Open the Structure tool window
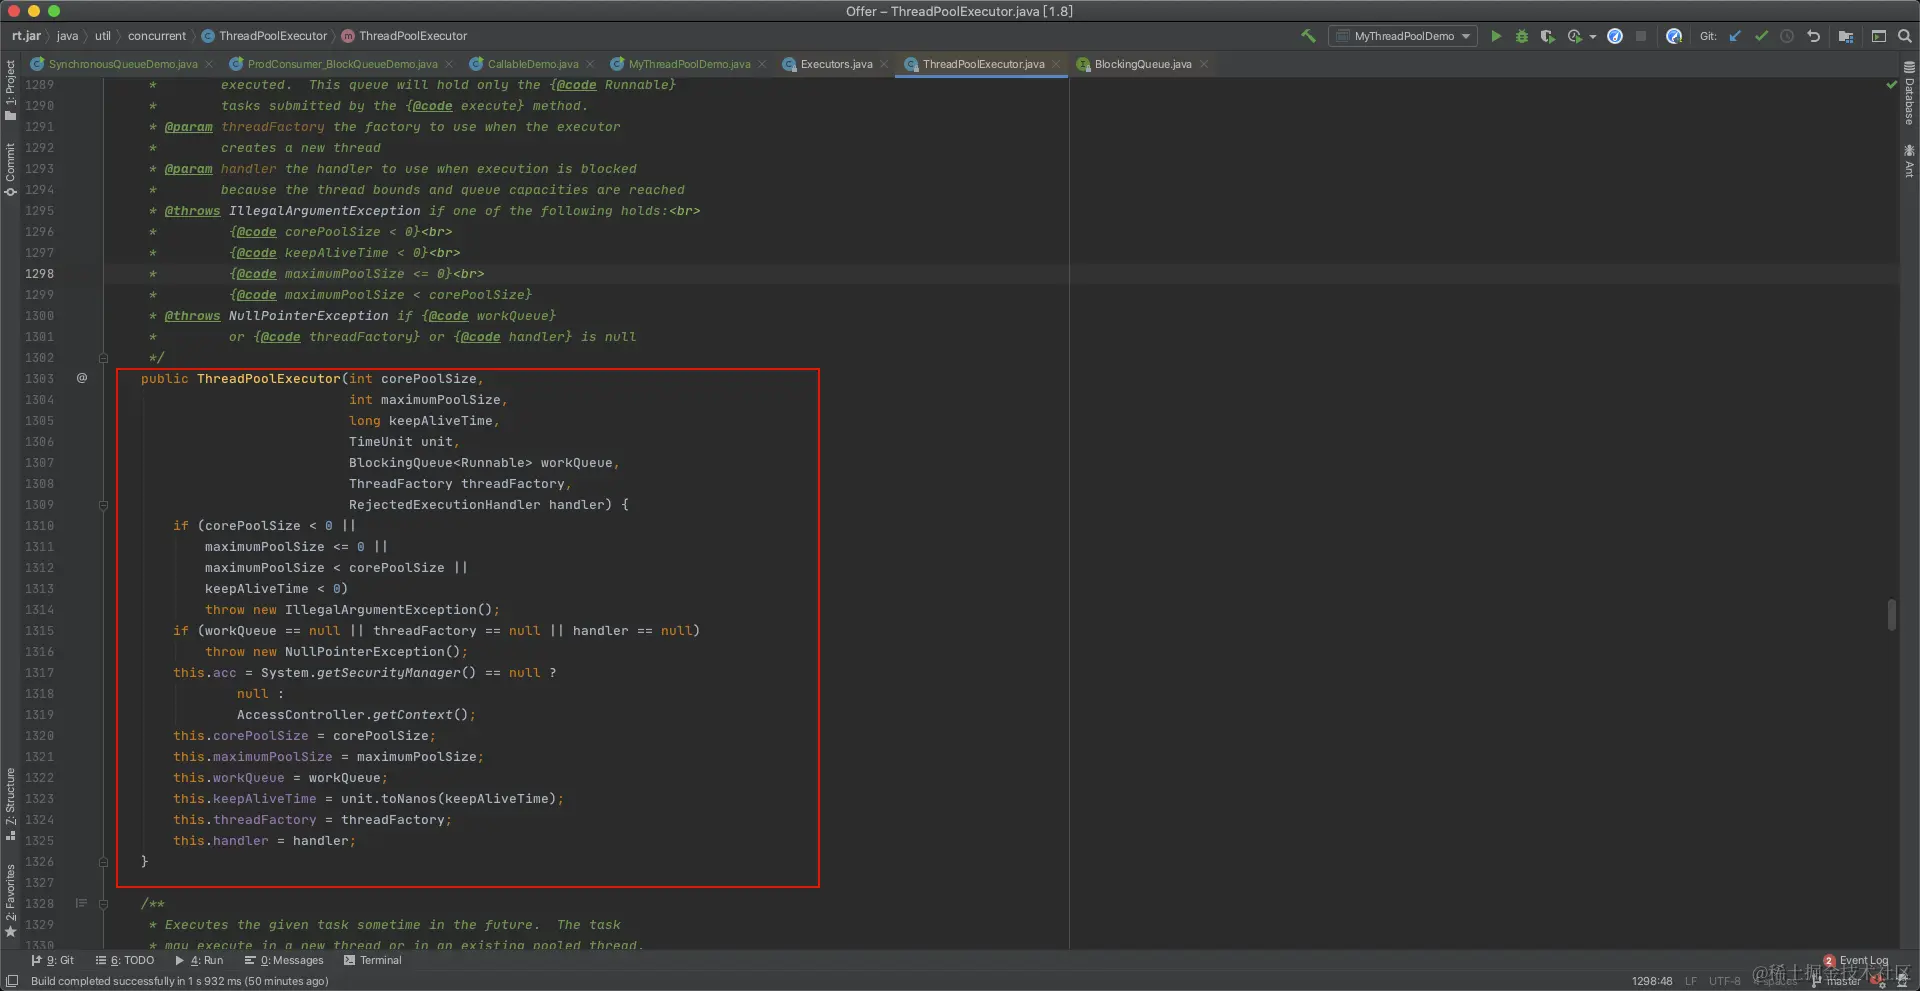This screenshot has width=1920, height=991. [10, 804]
